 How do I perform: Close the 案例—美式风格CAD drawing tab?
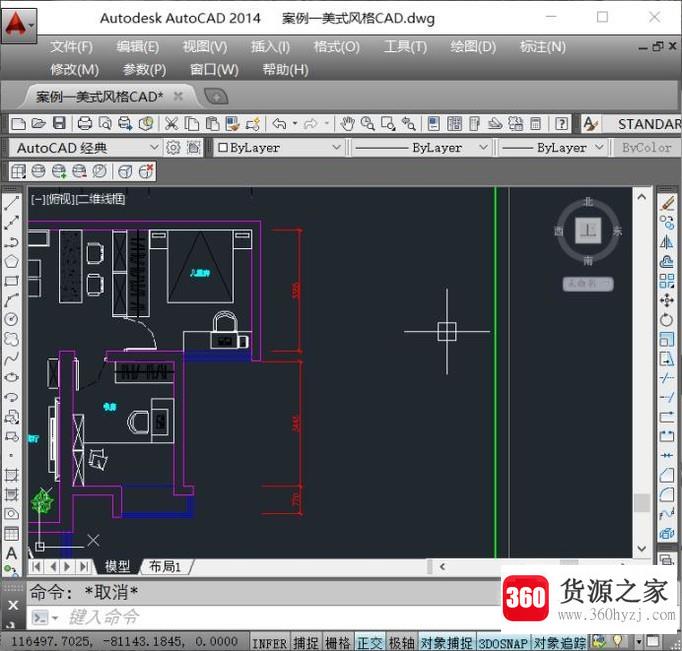coord(178,96)
